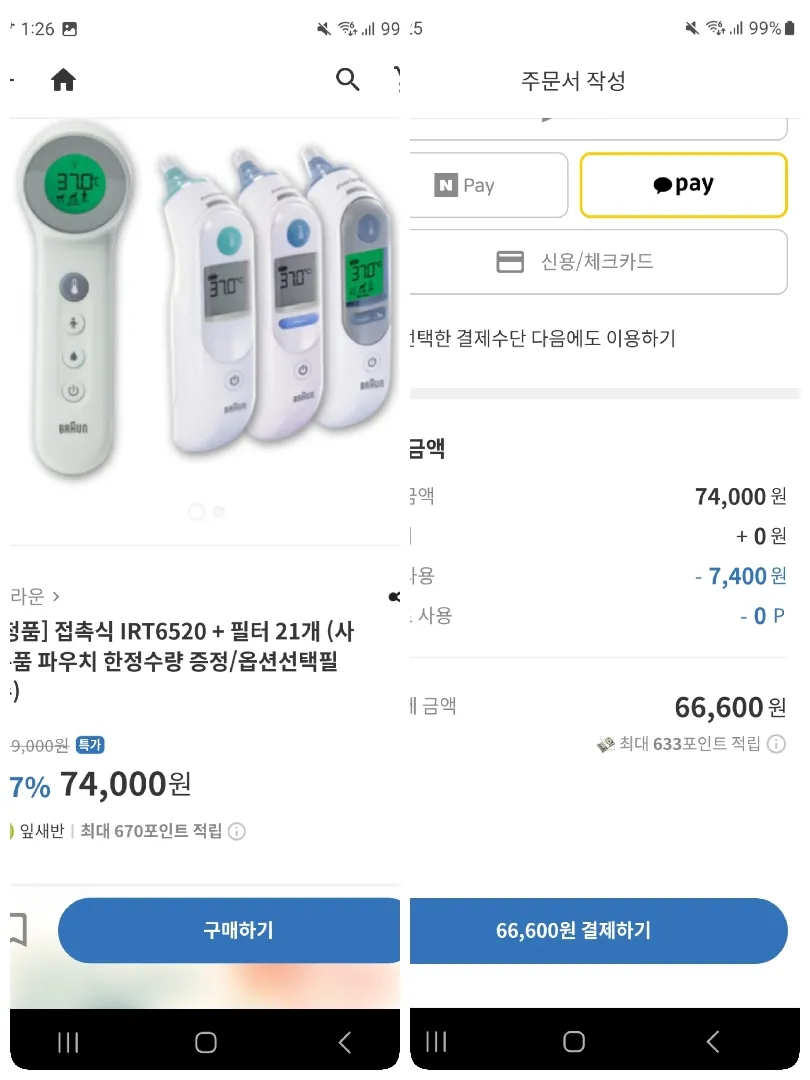Open points info beside 633포인트 적립
The image size is (810, 1080).
point(776,744)
